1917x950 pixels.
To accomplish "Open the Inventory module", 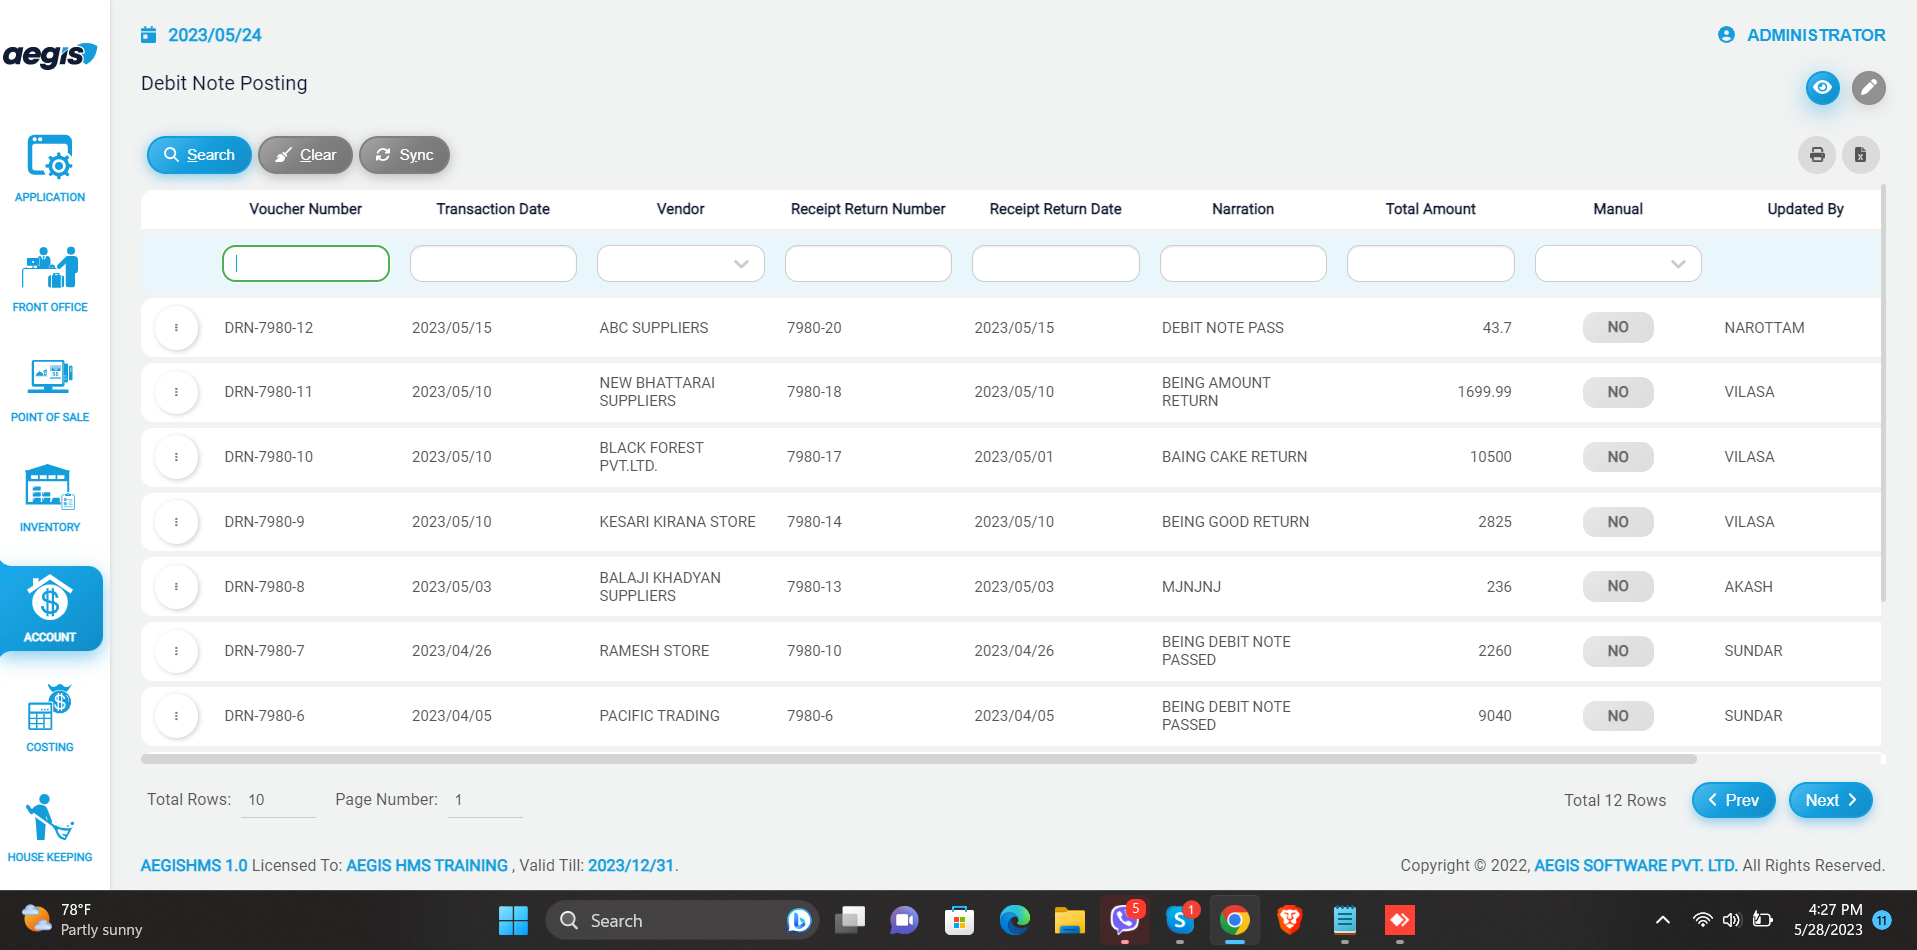I will pyautogui.click(x=50, y=498).
